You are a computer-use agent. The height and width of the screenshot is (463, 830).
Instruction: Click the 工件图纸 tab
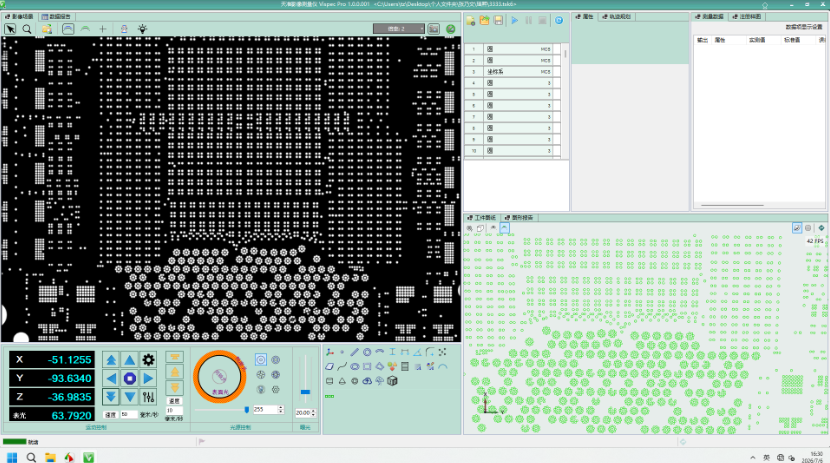tap(482, 217)
